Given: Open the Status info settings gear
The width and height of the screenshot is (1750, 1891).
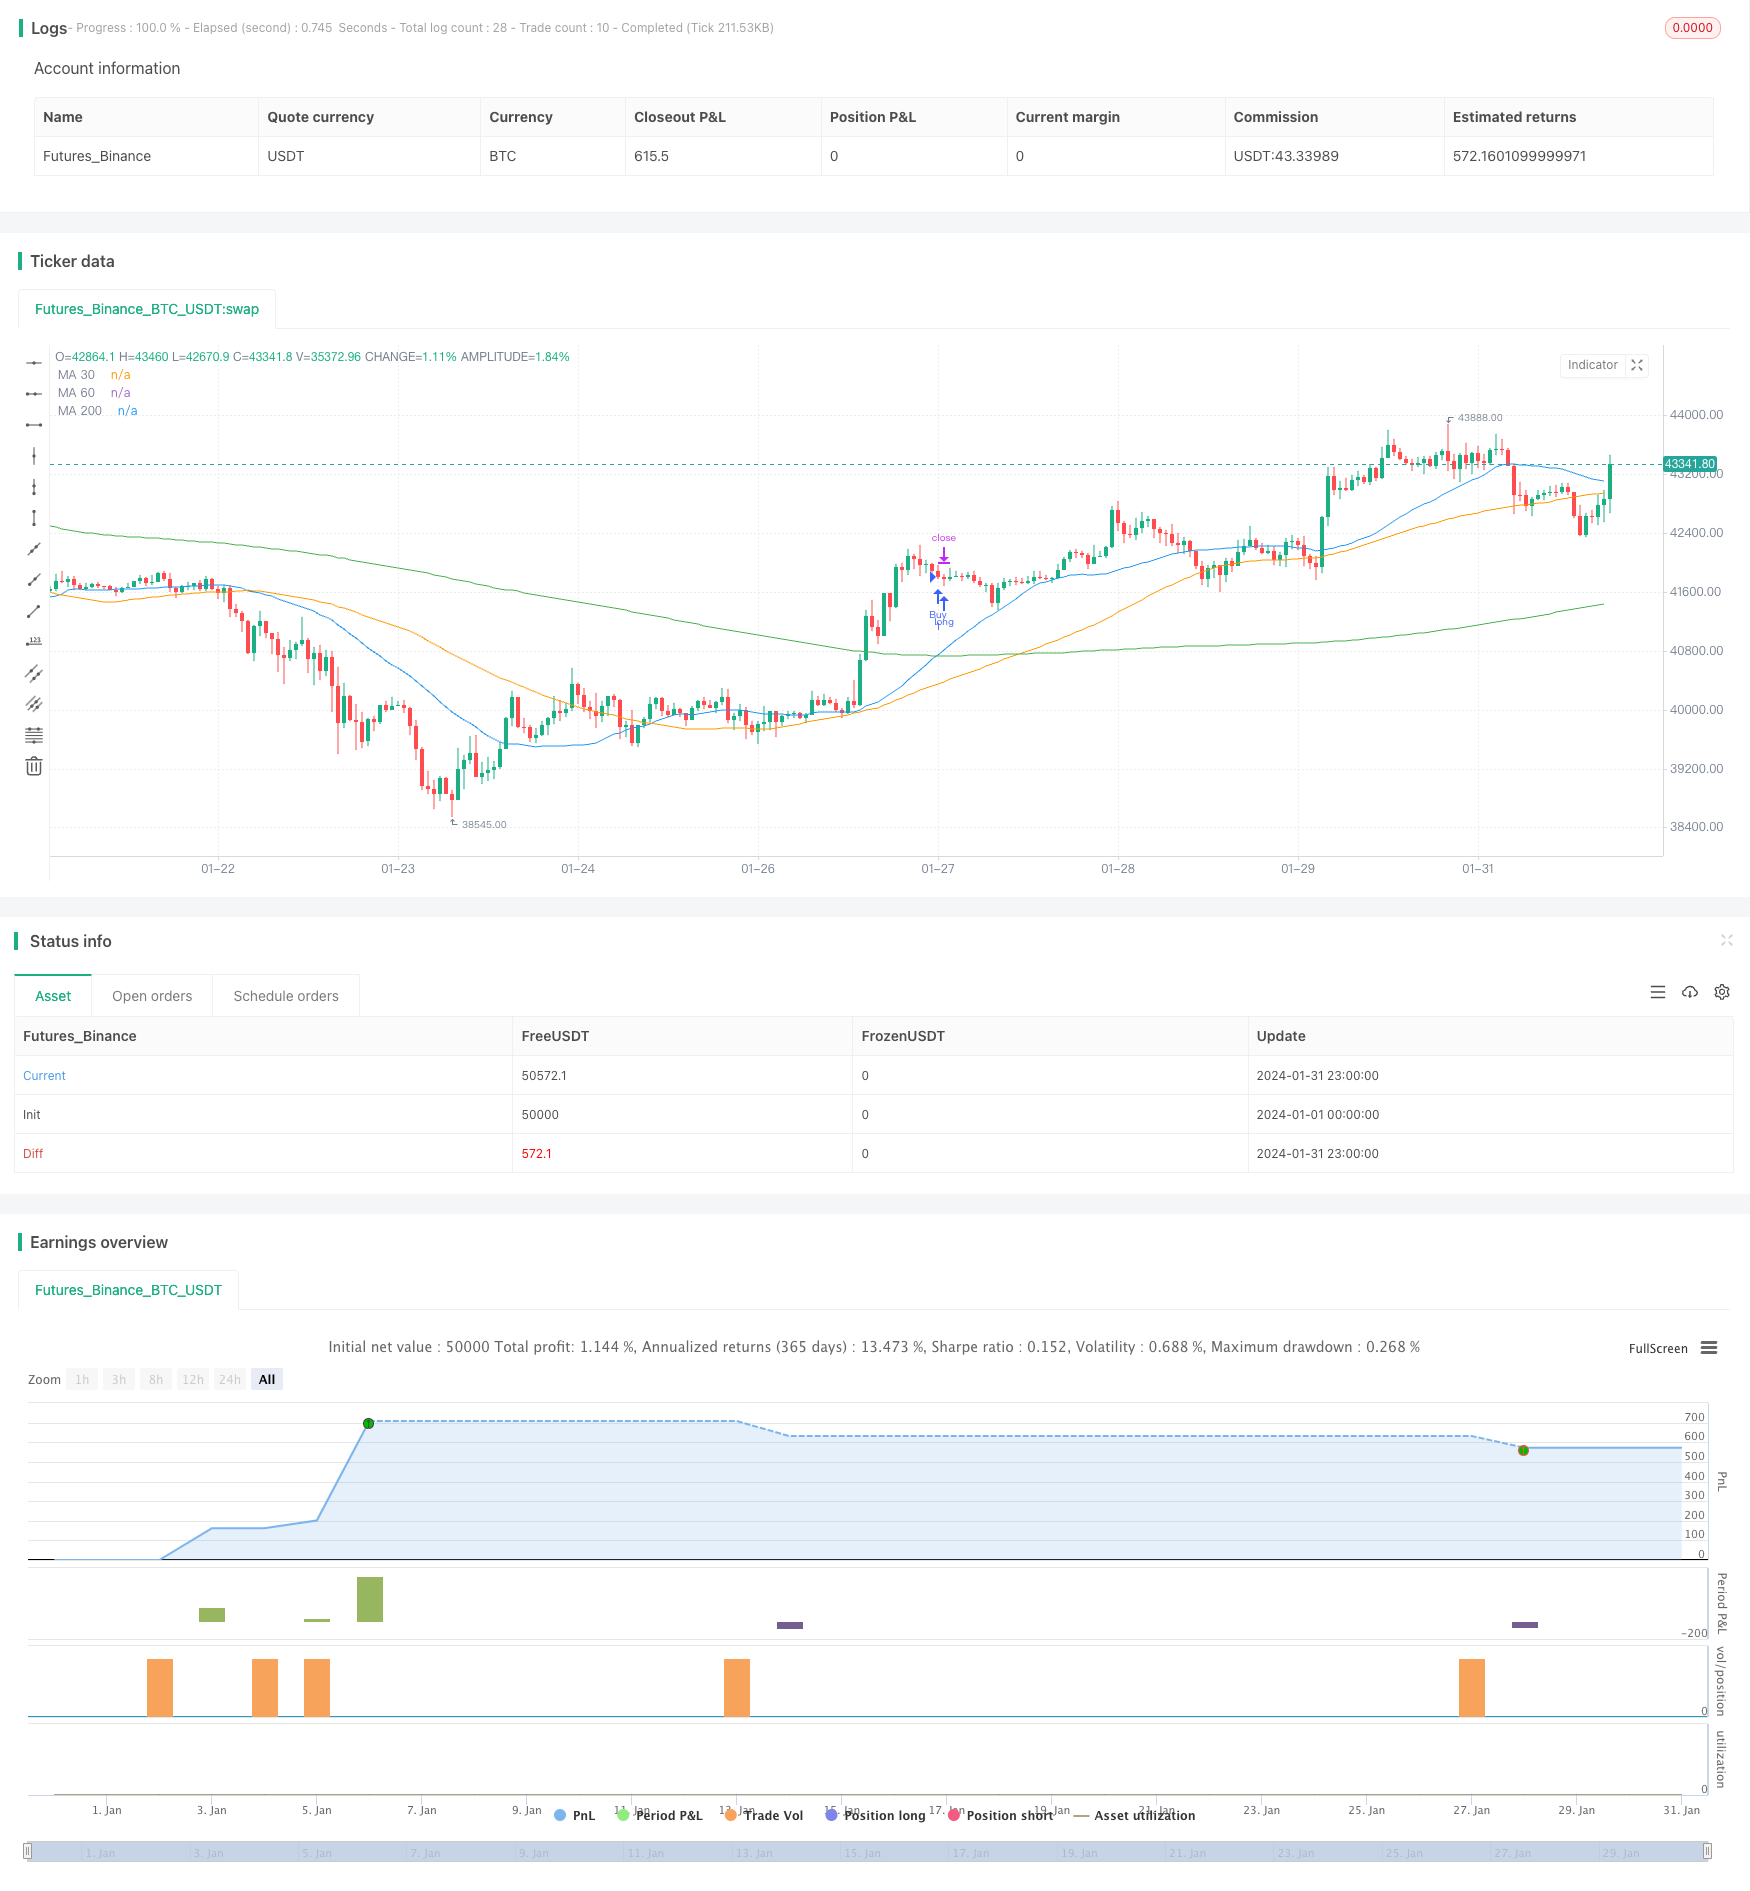Looking at the screenshot, I should click(1722, 992).
